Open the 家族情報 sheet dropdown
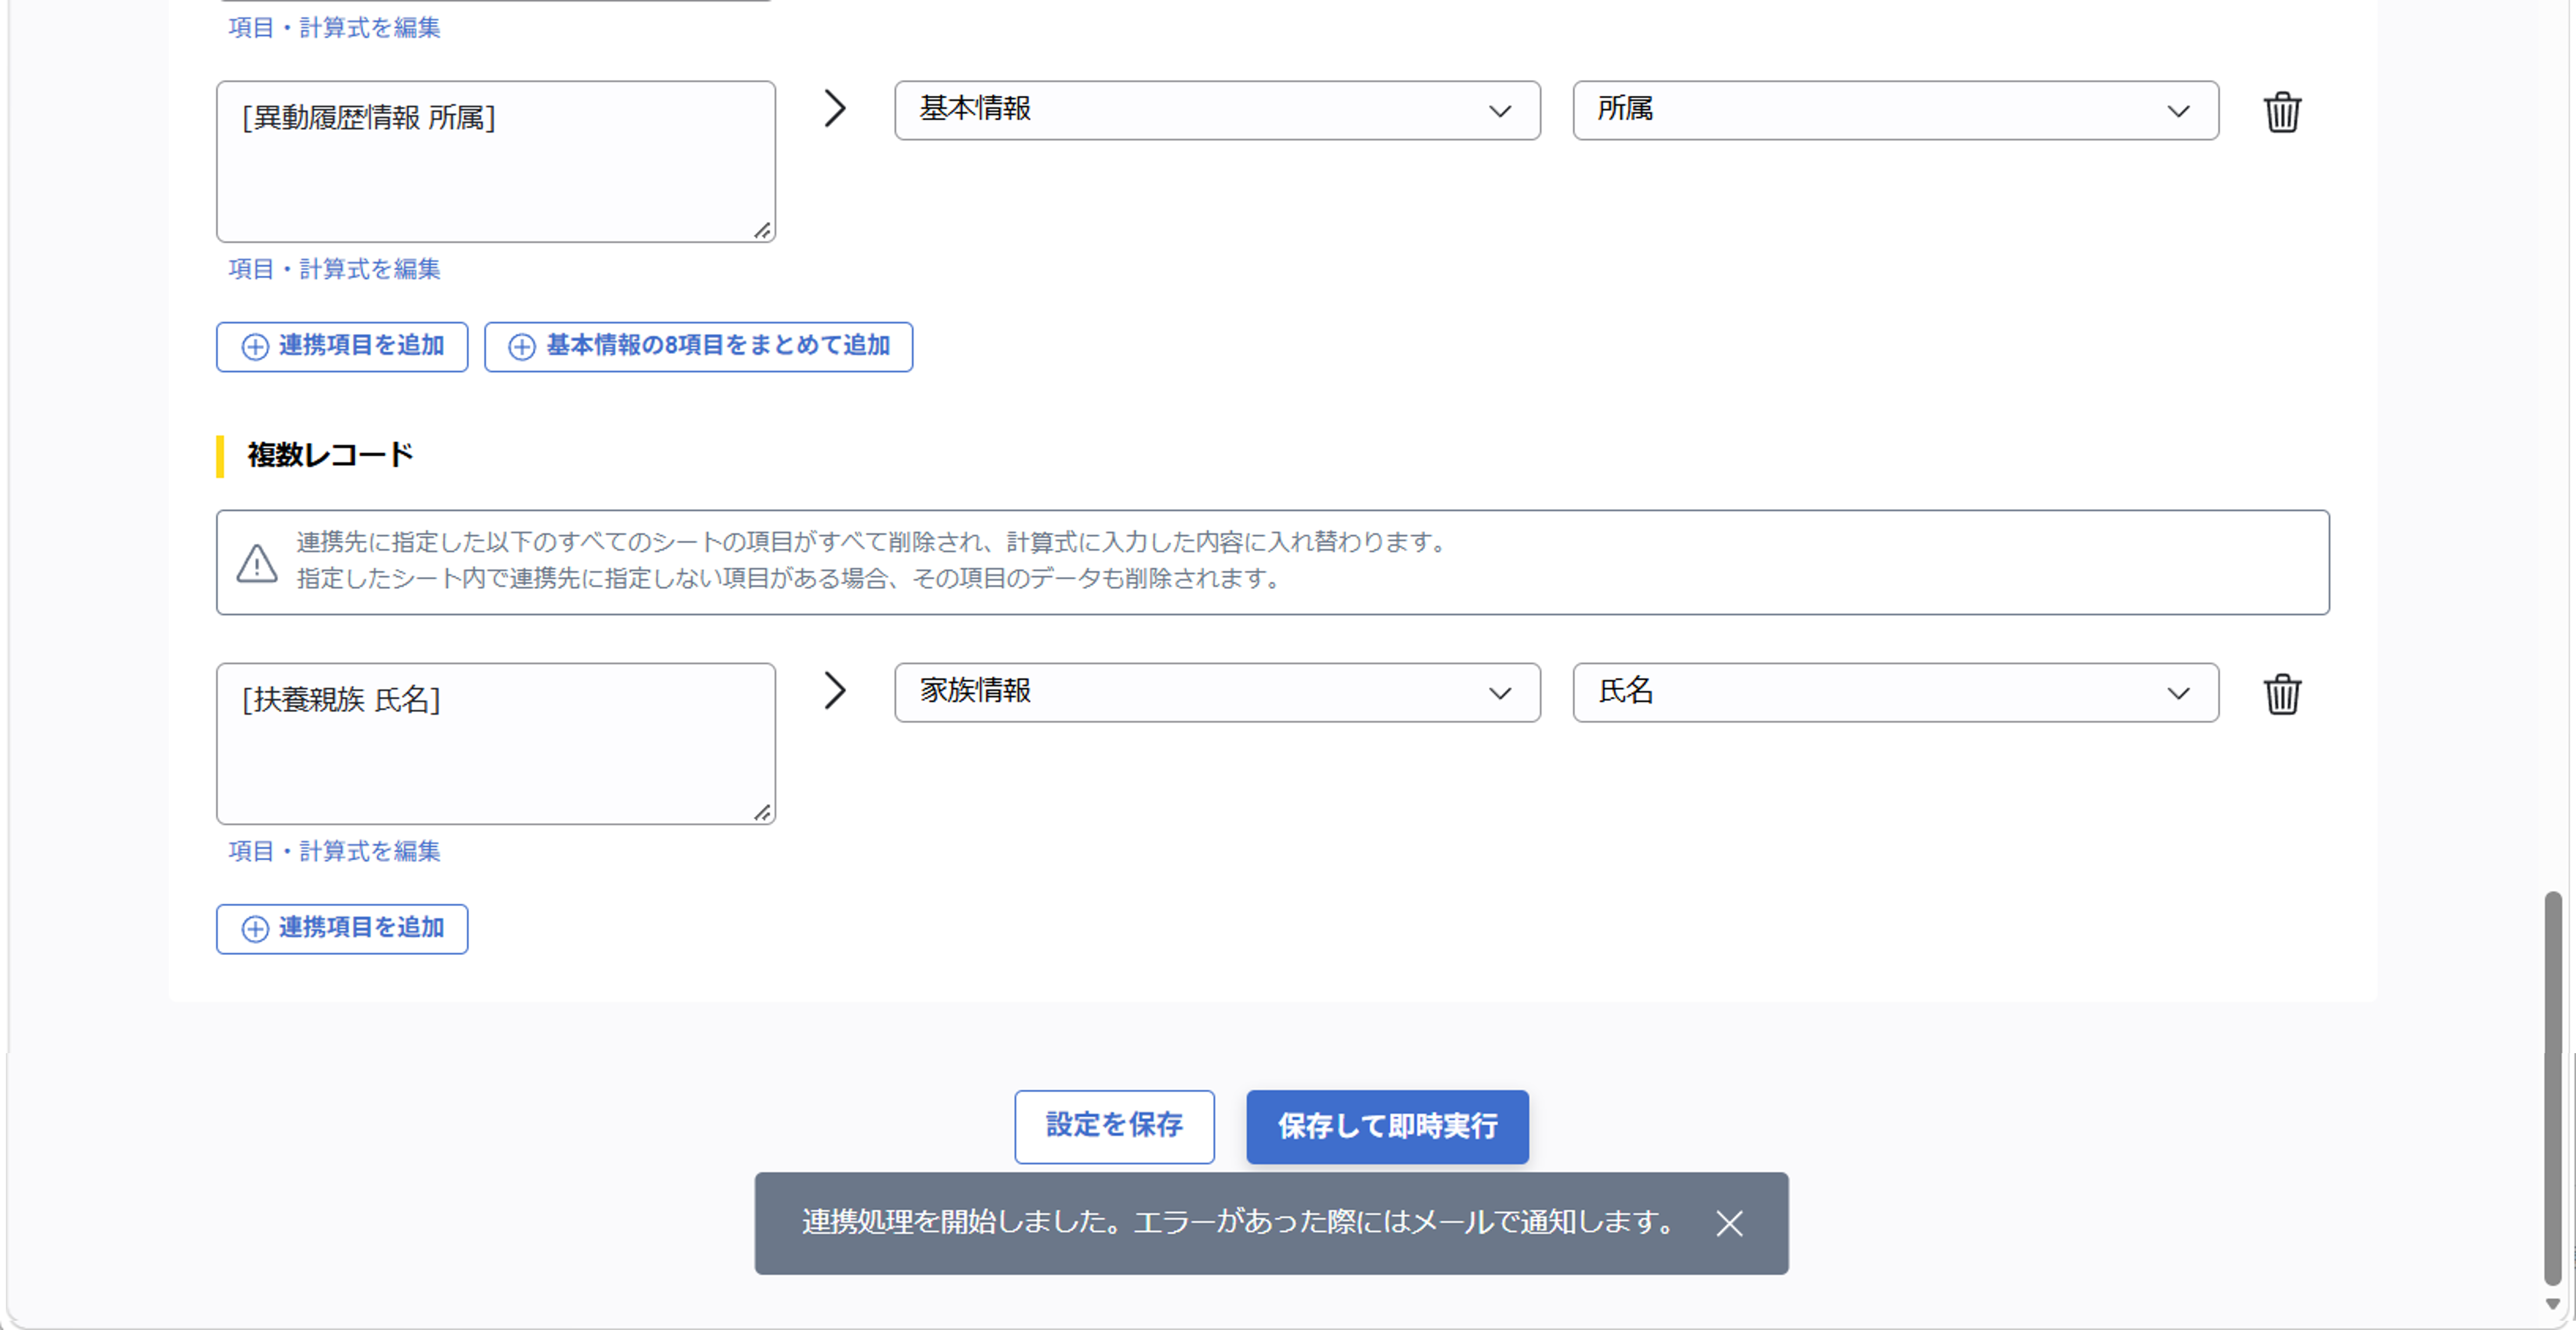The width and height of the screenshot is (2576, 1330). coord(1217,692)
